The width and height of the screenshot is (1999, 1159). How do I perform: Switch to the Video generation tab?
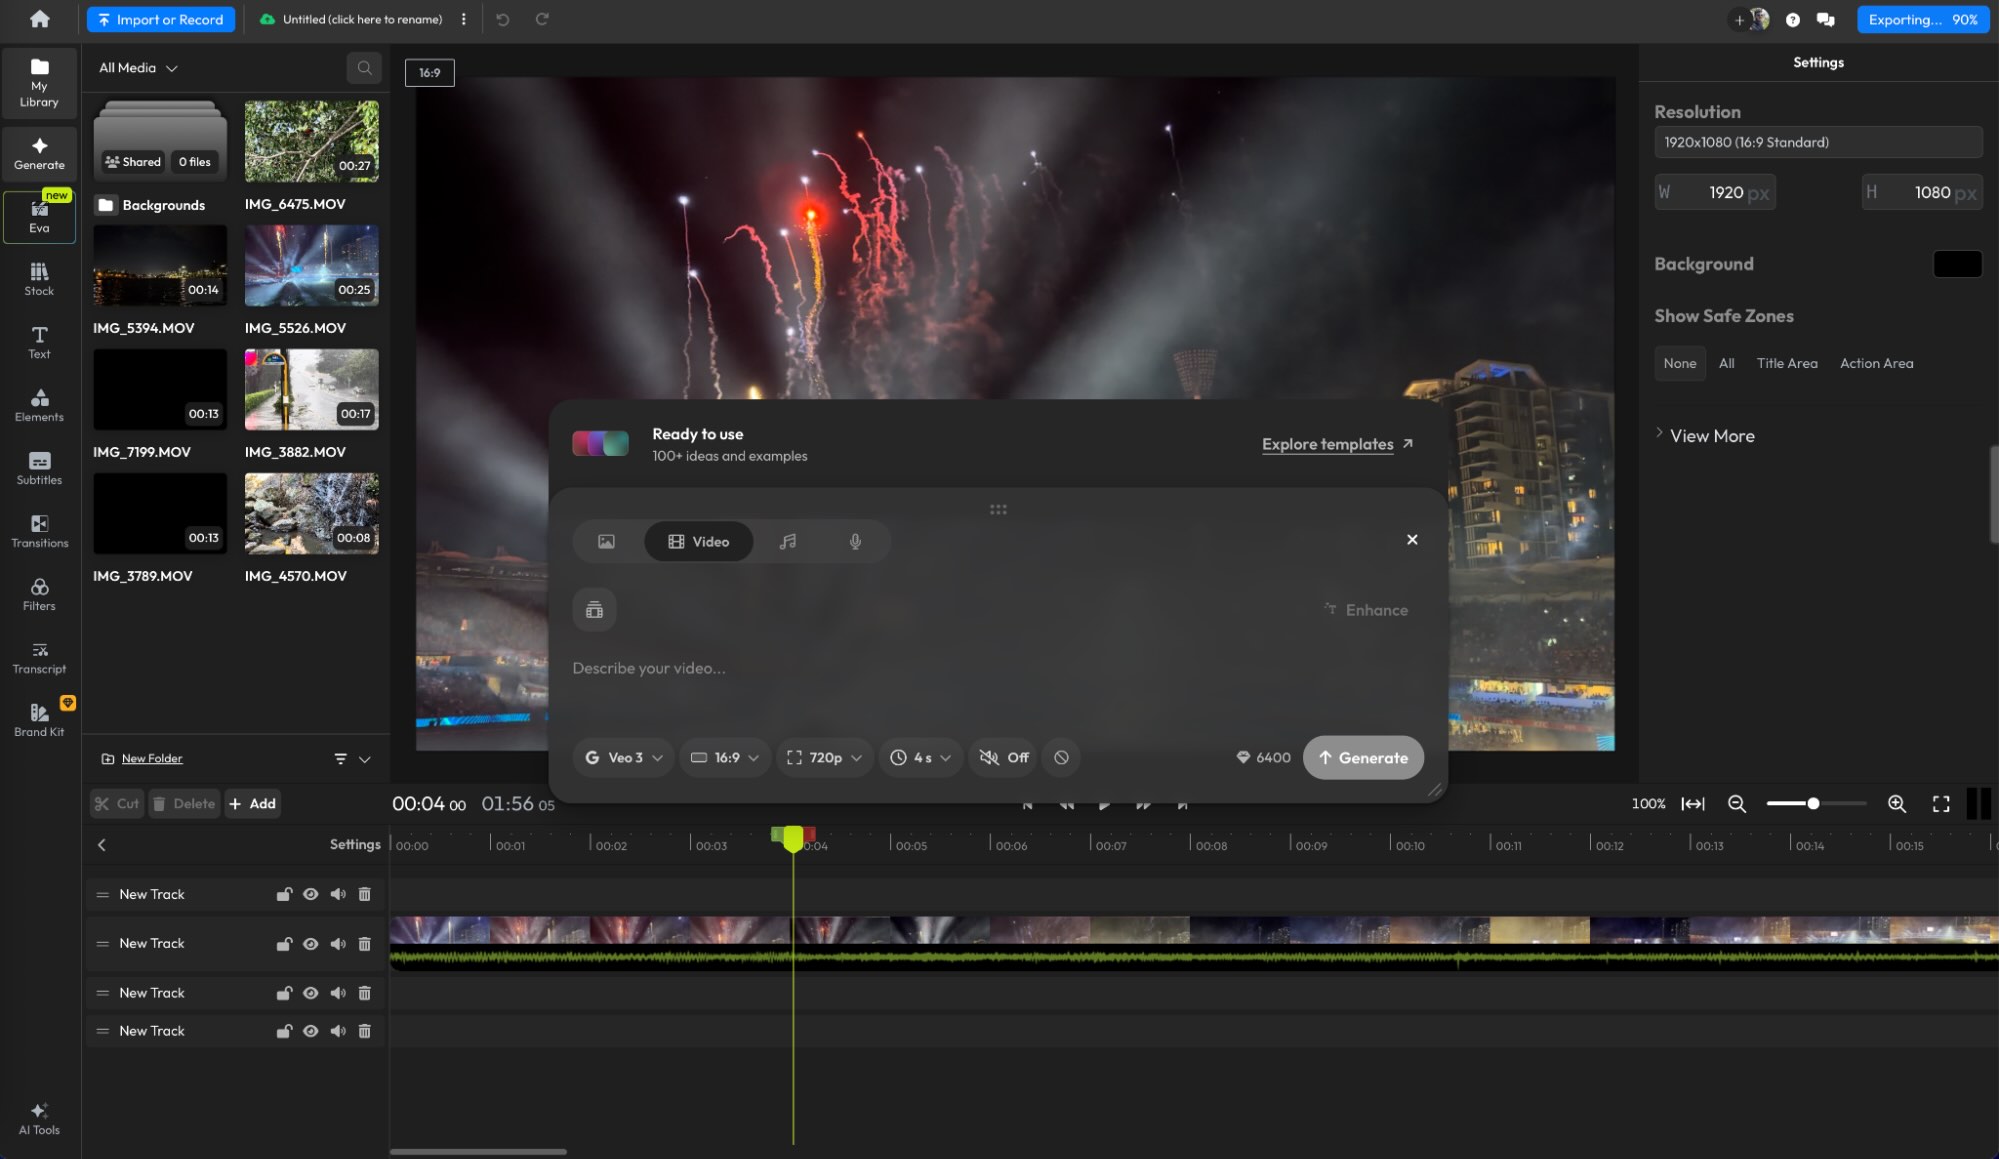tap(698, 541)
